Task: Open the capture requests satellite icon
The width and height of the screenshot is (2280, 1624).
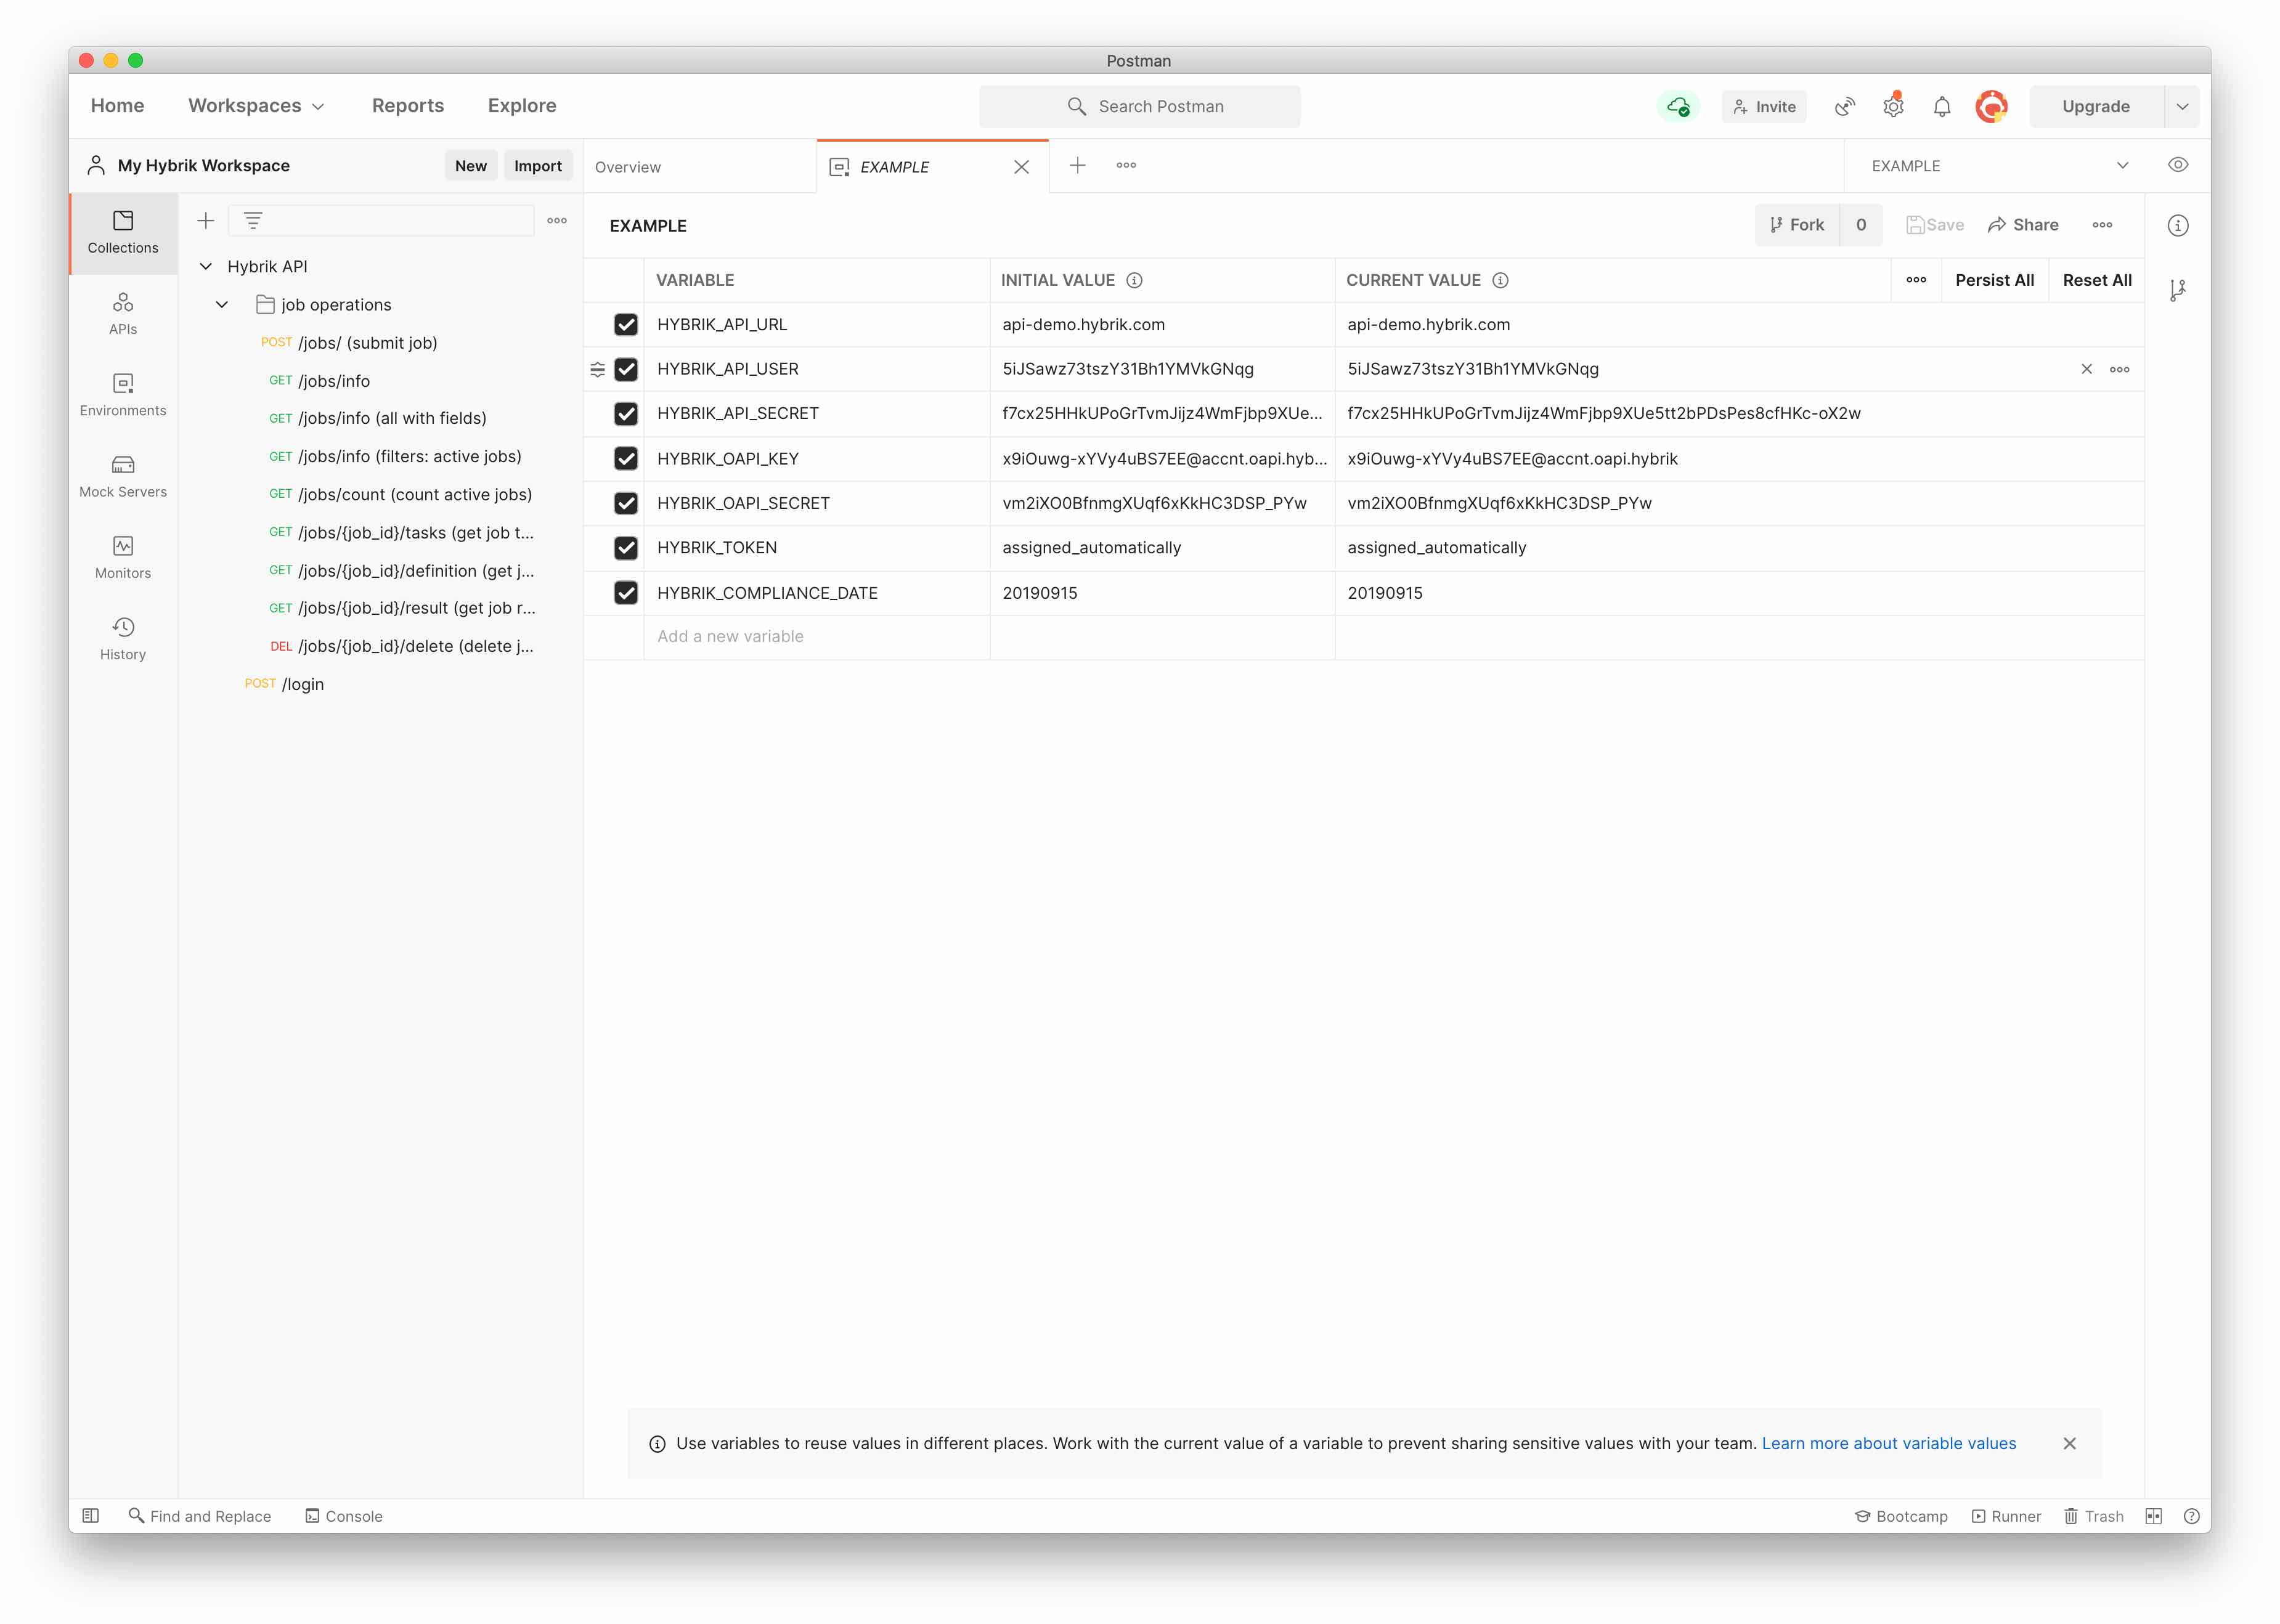Action: coord(1844,106)
